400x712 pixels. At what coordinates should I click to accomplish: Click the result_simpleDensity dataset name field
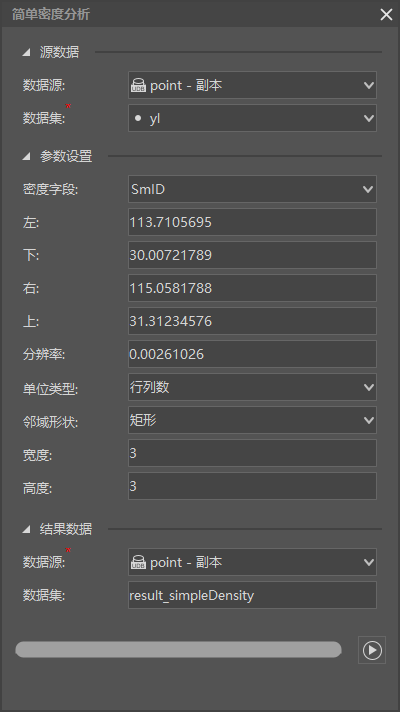[252, 595]
